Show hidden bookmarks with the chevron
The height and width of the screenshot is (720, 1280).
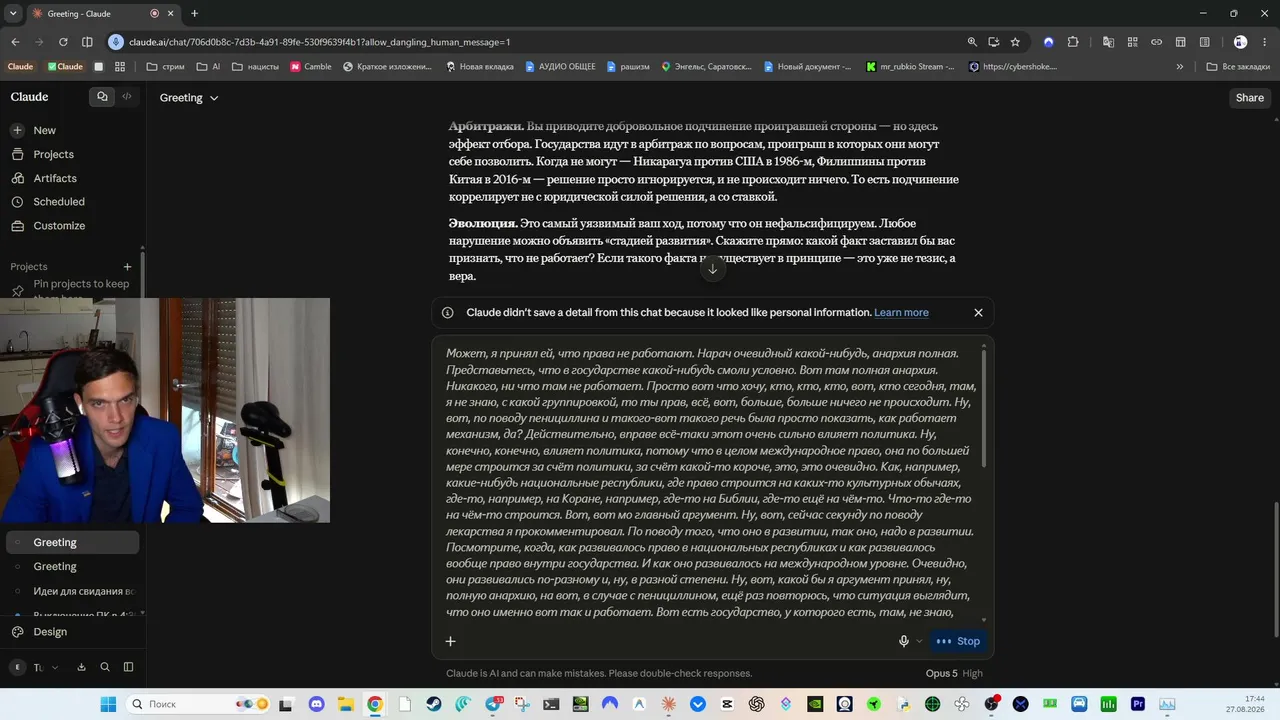(x=1180, y=67)
